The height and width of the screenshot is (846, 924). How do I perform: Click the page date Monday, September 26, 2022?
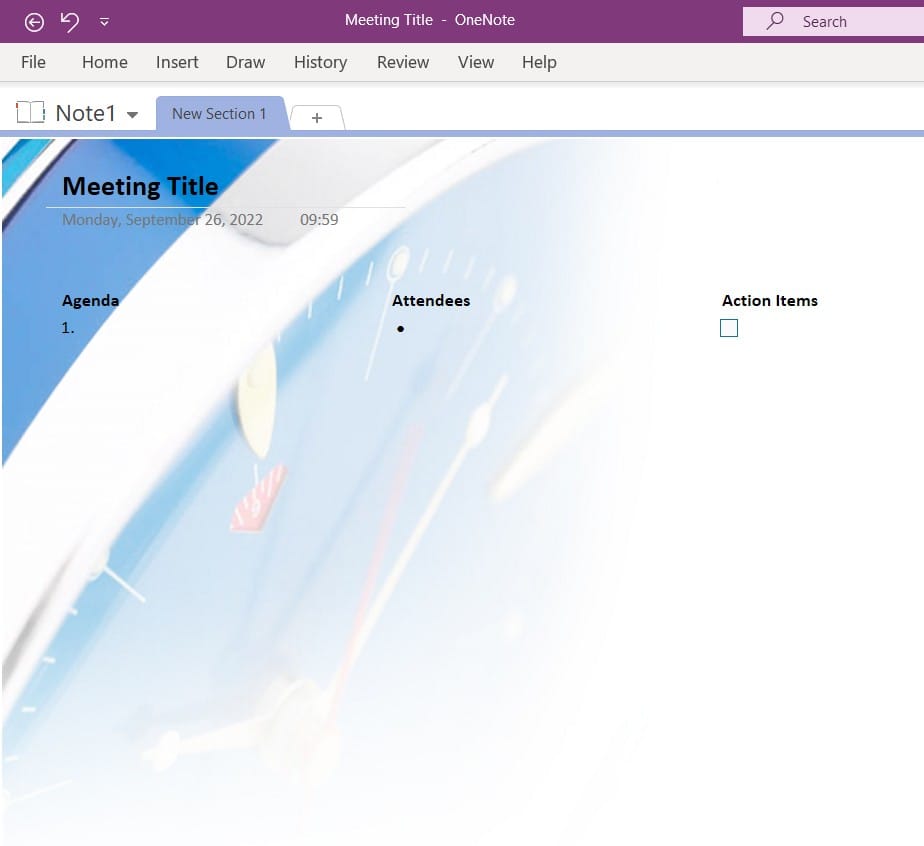tap(162, 219)
